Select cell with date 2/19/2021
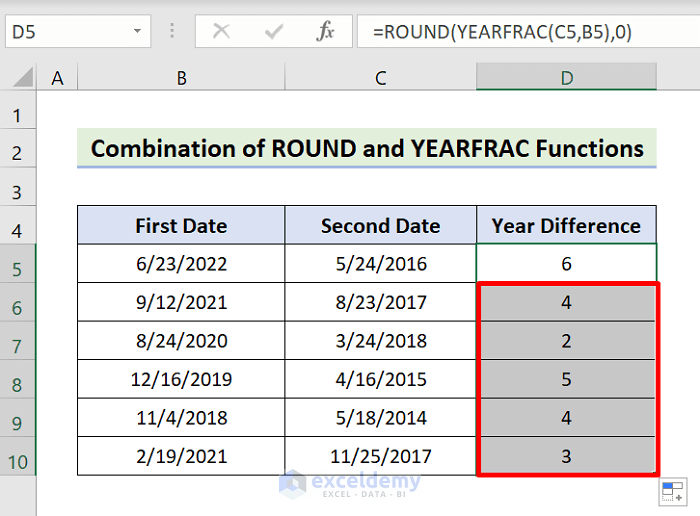 [x=181, y=456]
